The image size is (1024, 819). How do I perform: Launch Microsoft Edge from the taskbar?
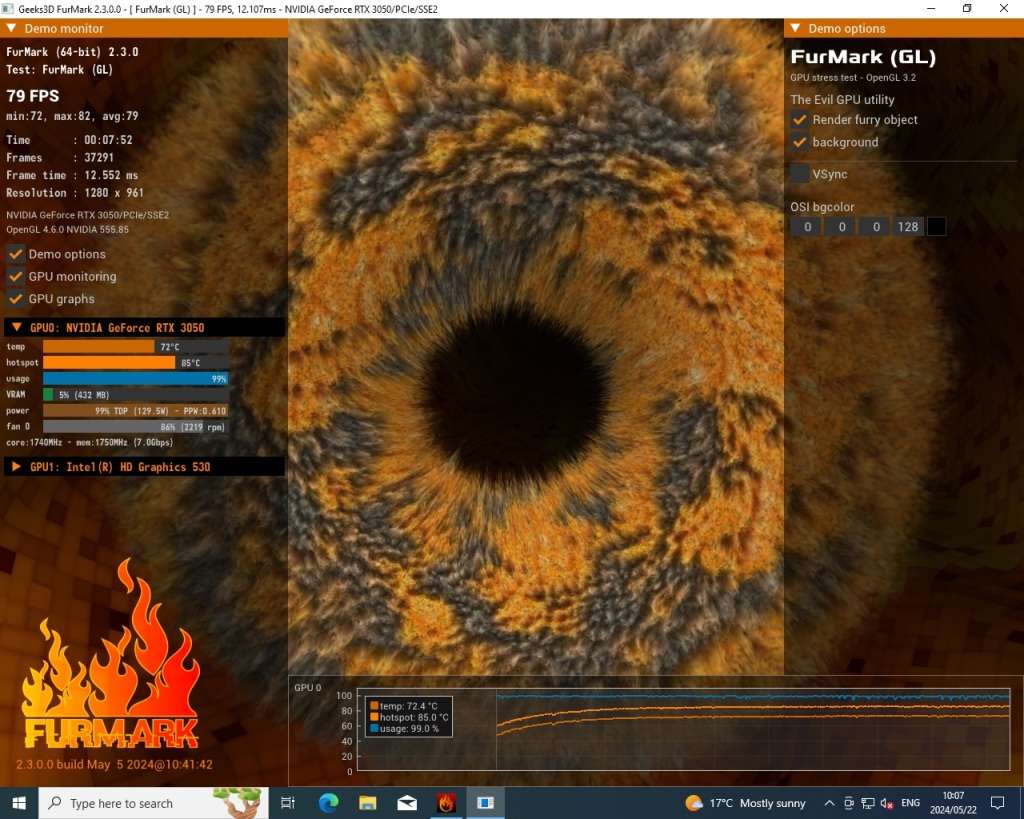click(x=329, y=802)
